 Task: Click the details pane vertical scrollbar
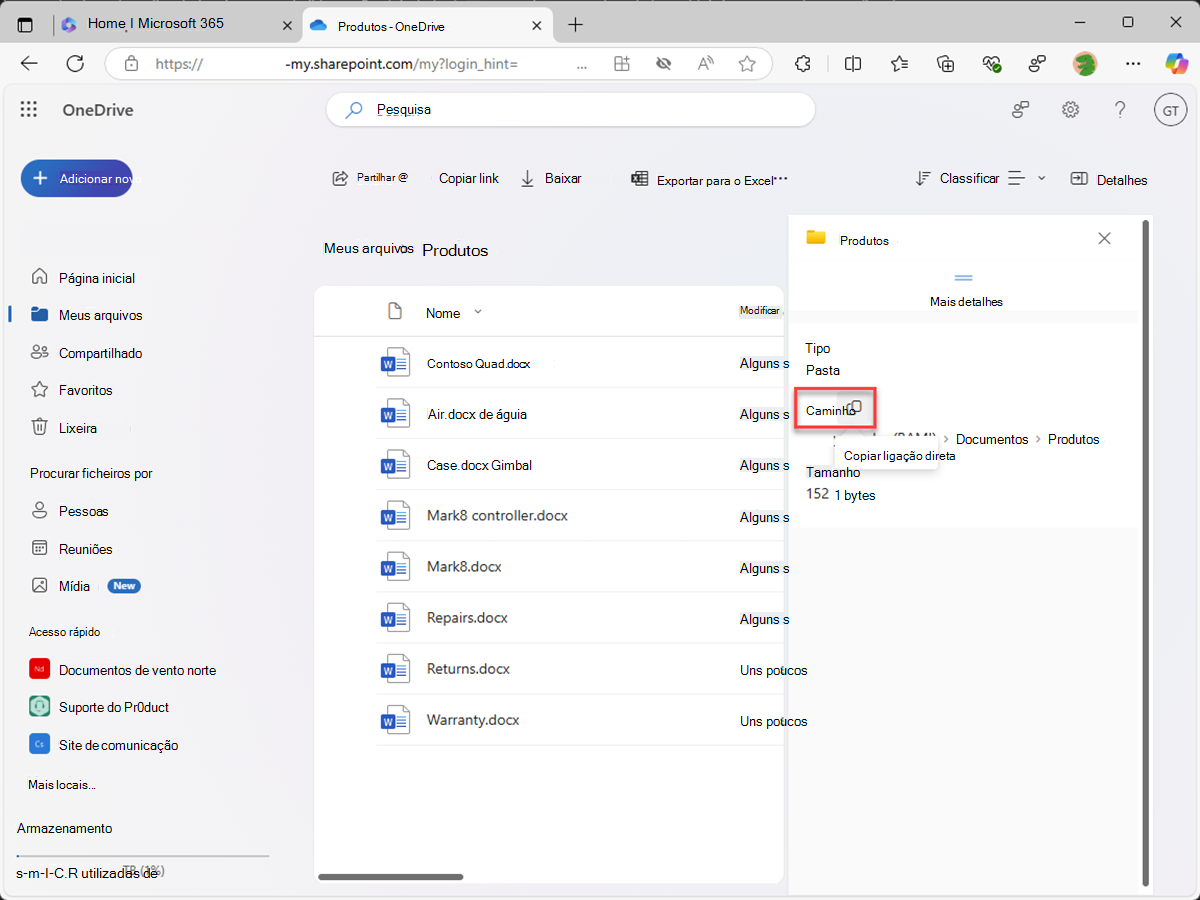(1147, 552)
